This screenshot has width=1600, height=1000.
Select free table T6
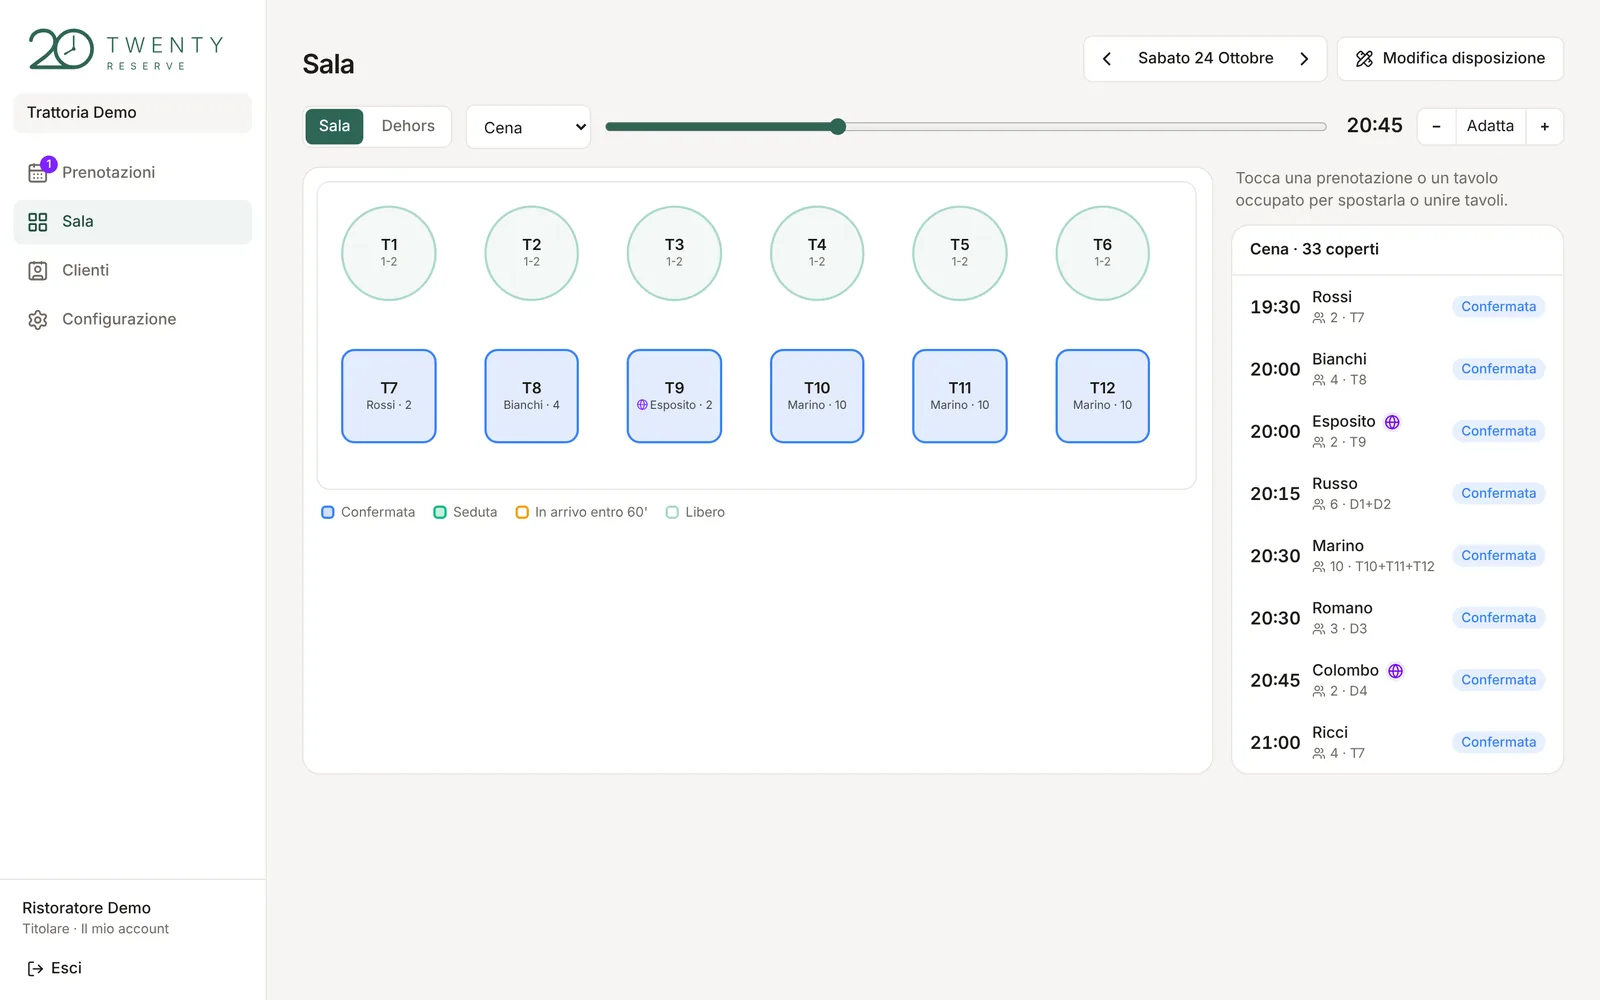(1102, 253)
